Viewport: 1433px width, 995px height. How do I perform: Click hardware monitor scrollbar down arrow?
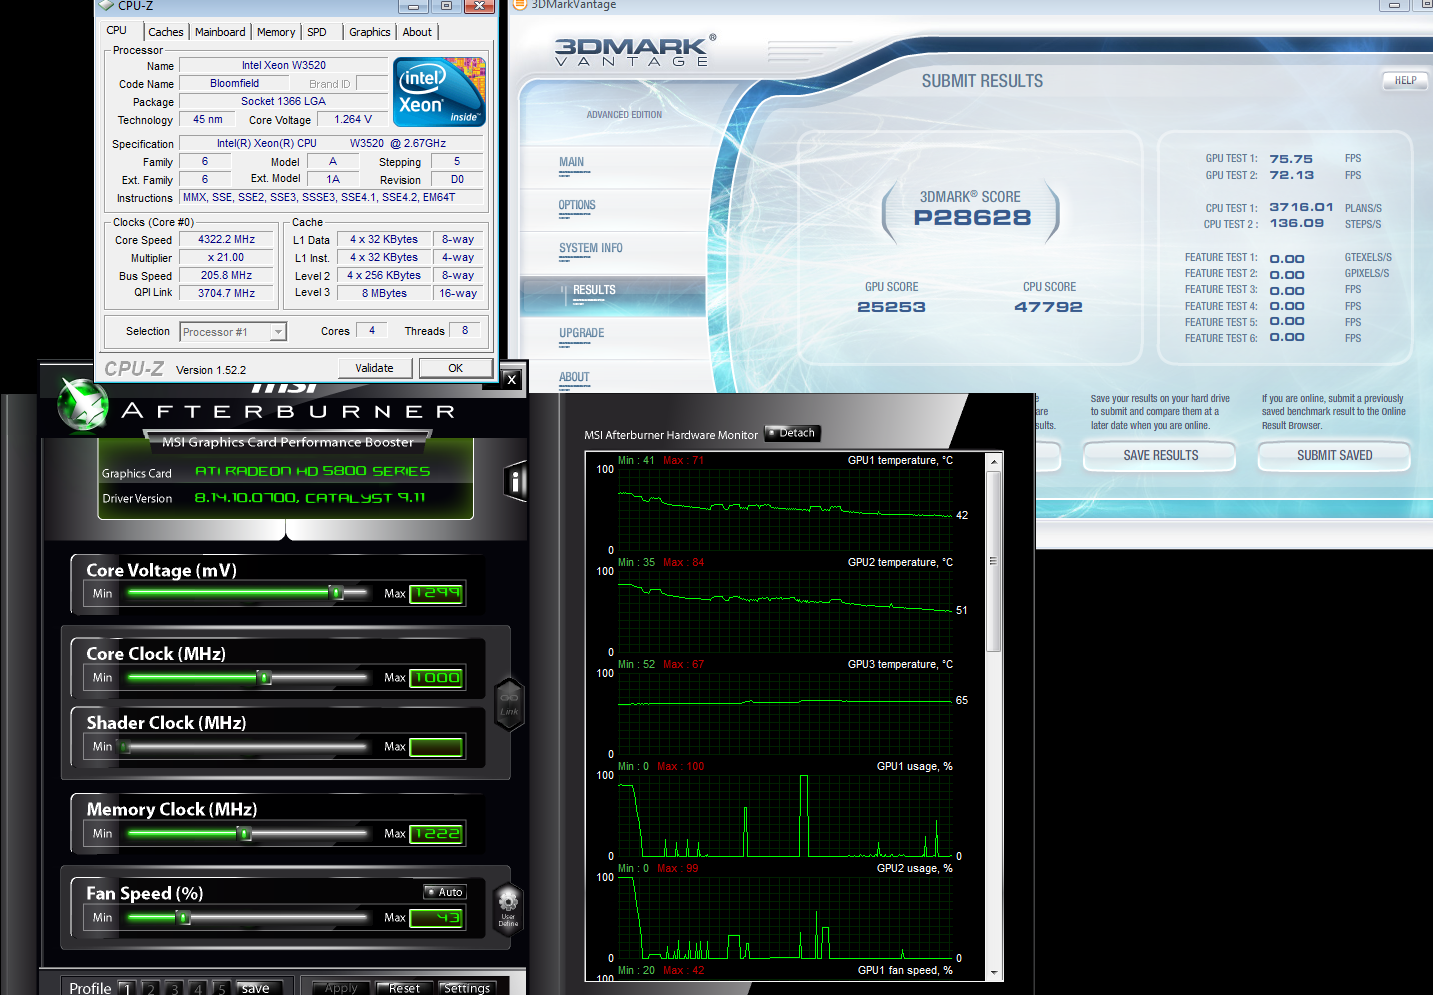993,972
